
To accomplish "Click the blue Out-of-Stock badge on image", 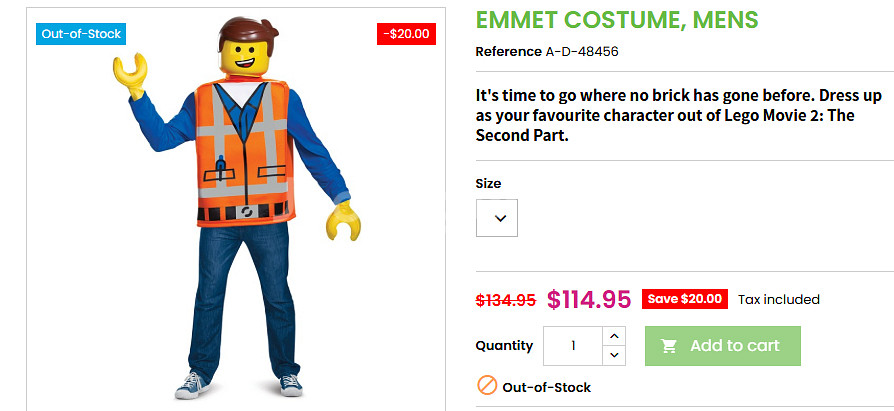I will click(82, 34).
